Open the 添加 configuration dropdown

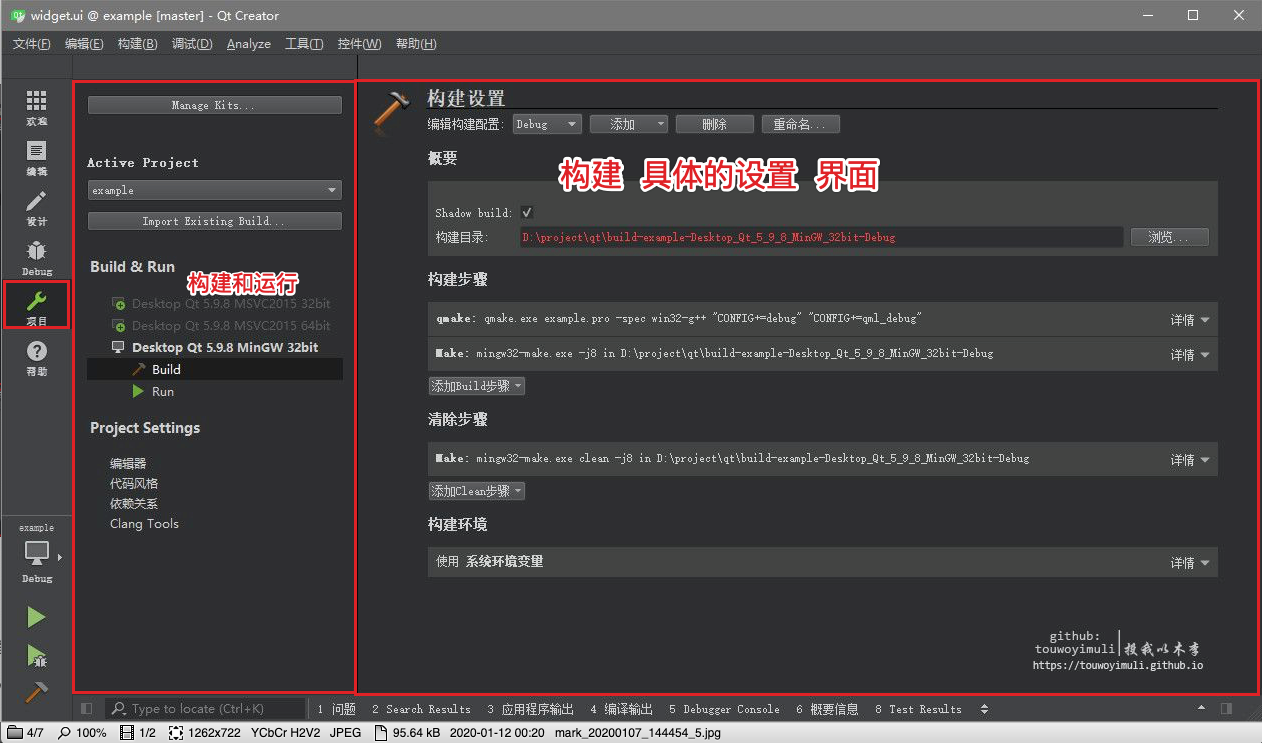pyautogui.click(x=628, y=124)
